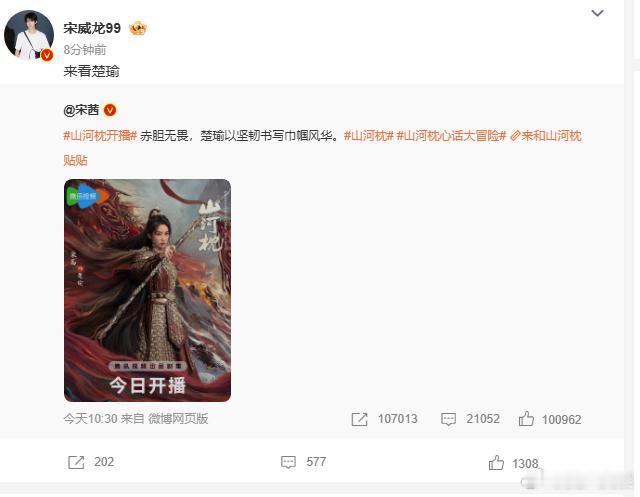Open the #山河枕# hashtag
Image resolution: width=640 pixels, height=497 pixels.
369,135
